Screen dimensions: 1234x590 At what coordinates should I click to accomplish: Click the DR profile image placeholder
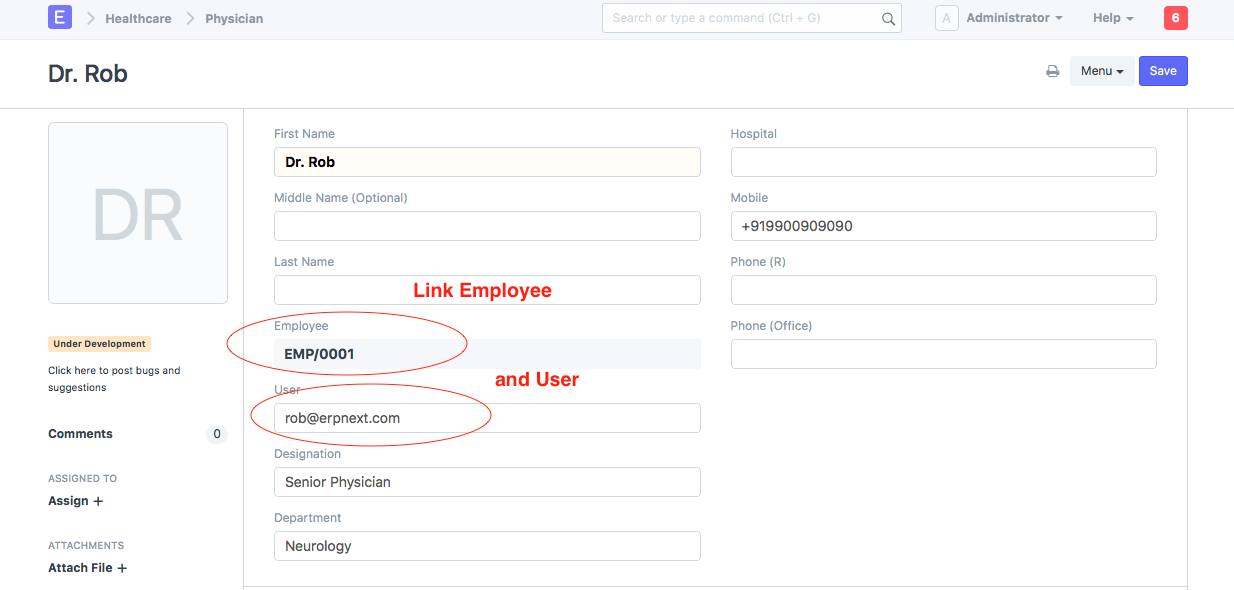(138, 213)
